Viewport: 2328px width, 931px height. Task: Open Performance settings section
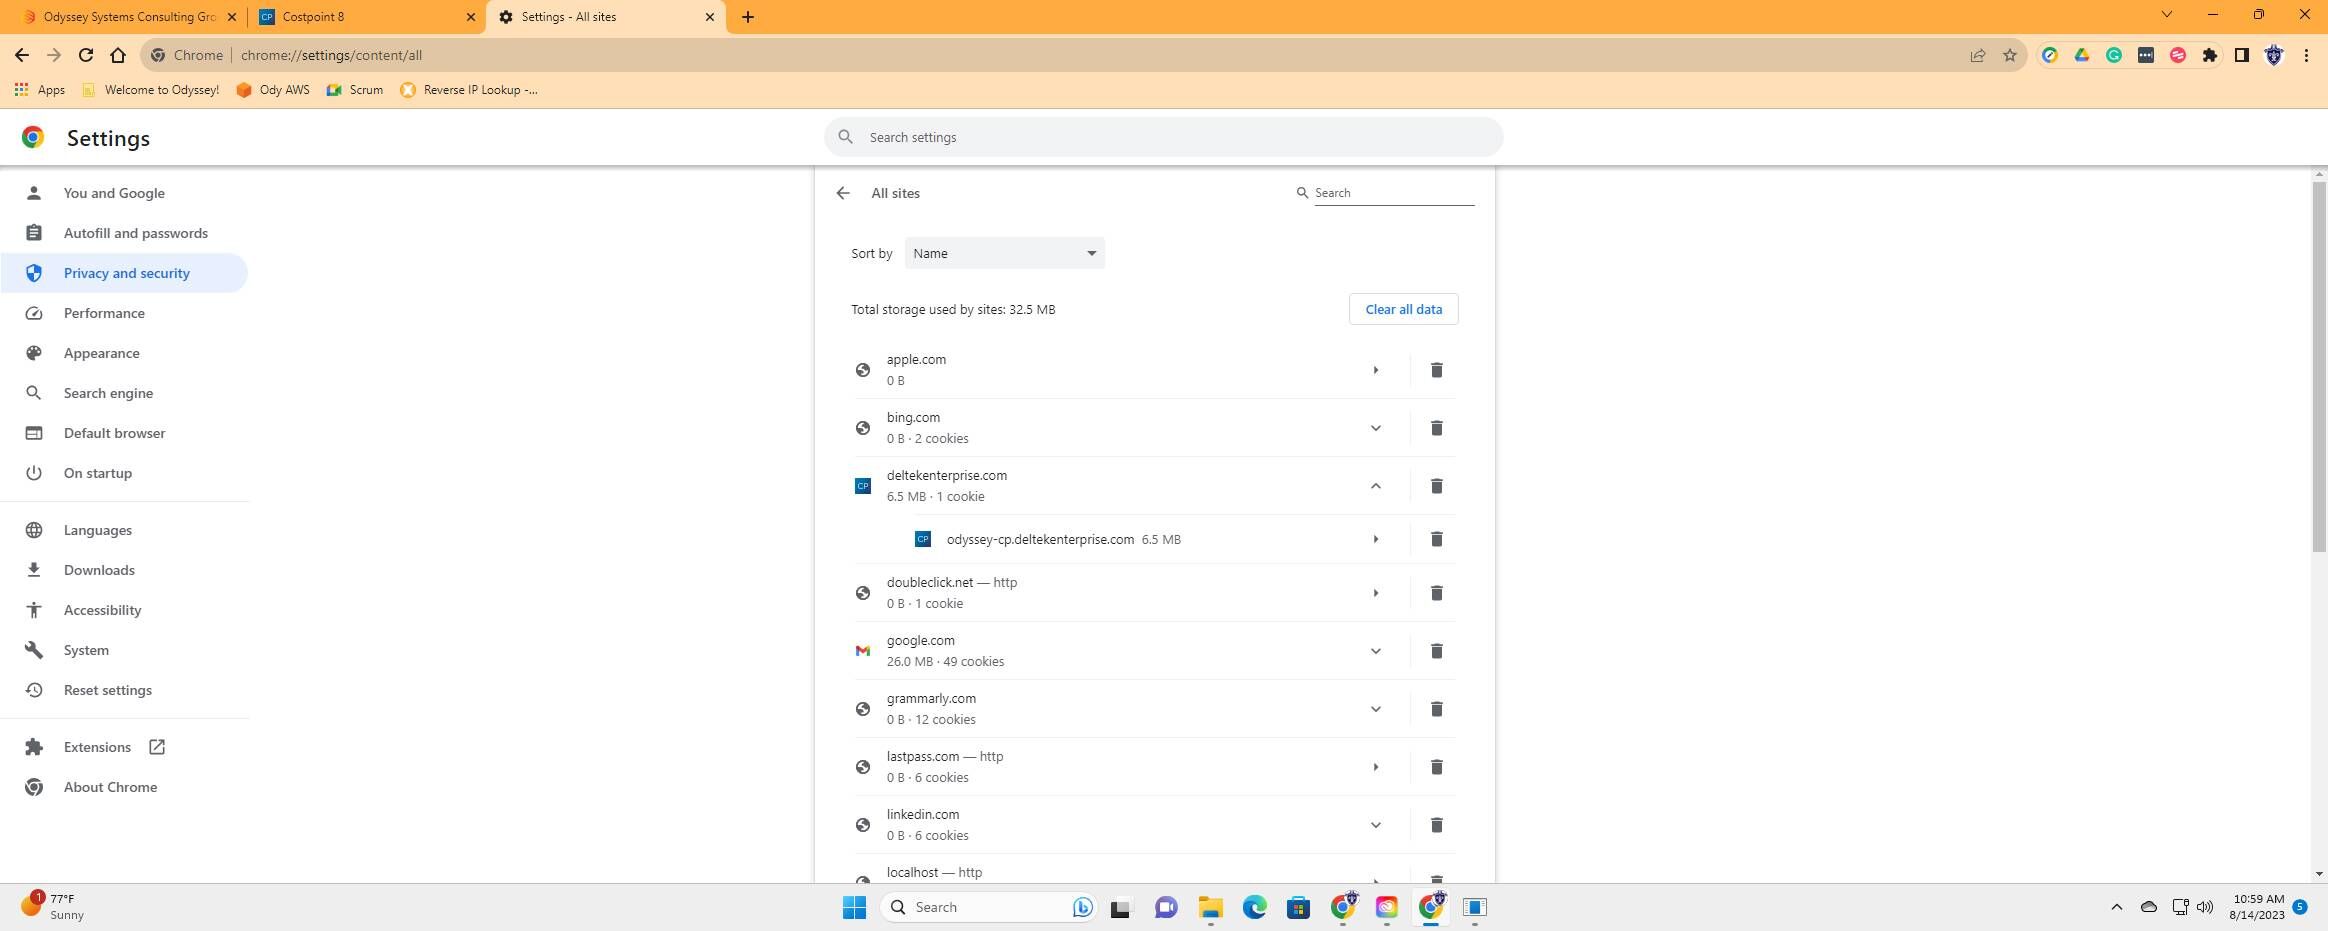[x=124, y=313]
